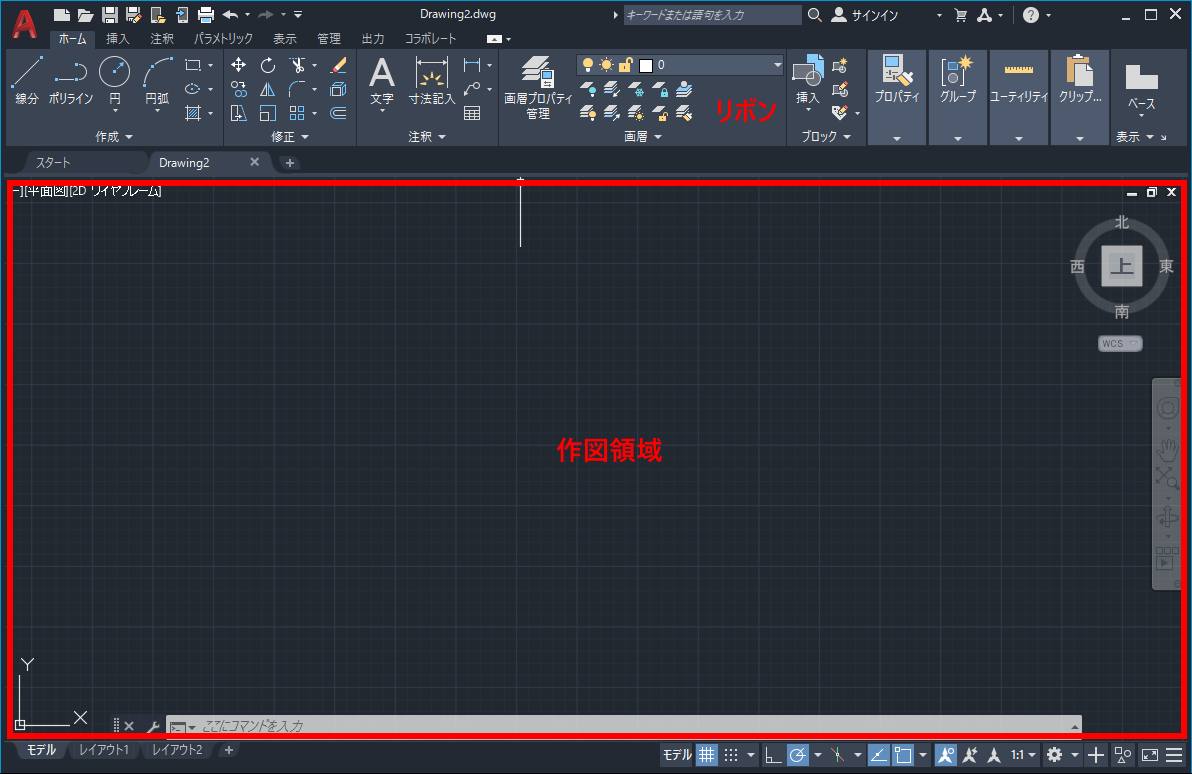Toggle annotation objects visibility in status bar
This screenshot has width=1192, height=774.
click(946, 755)
